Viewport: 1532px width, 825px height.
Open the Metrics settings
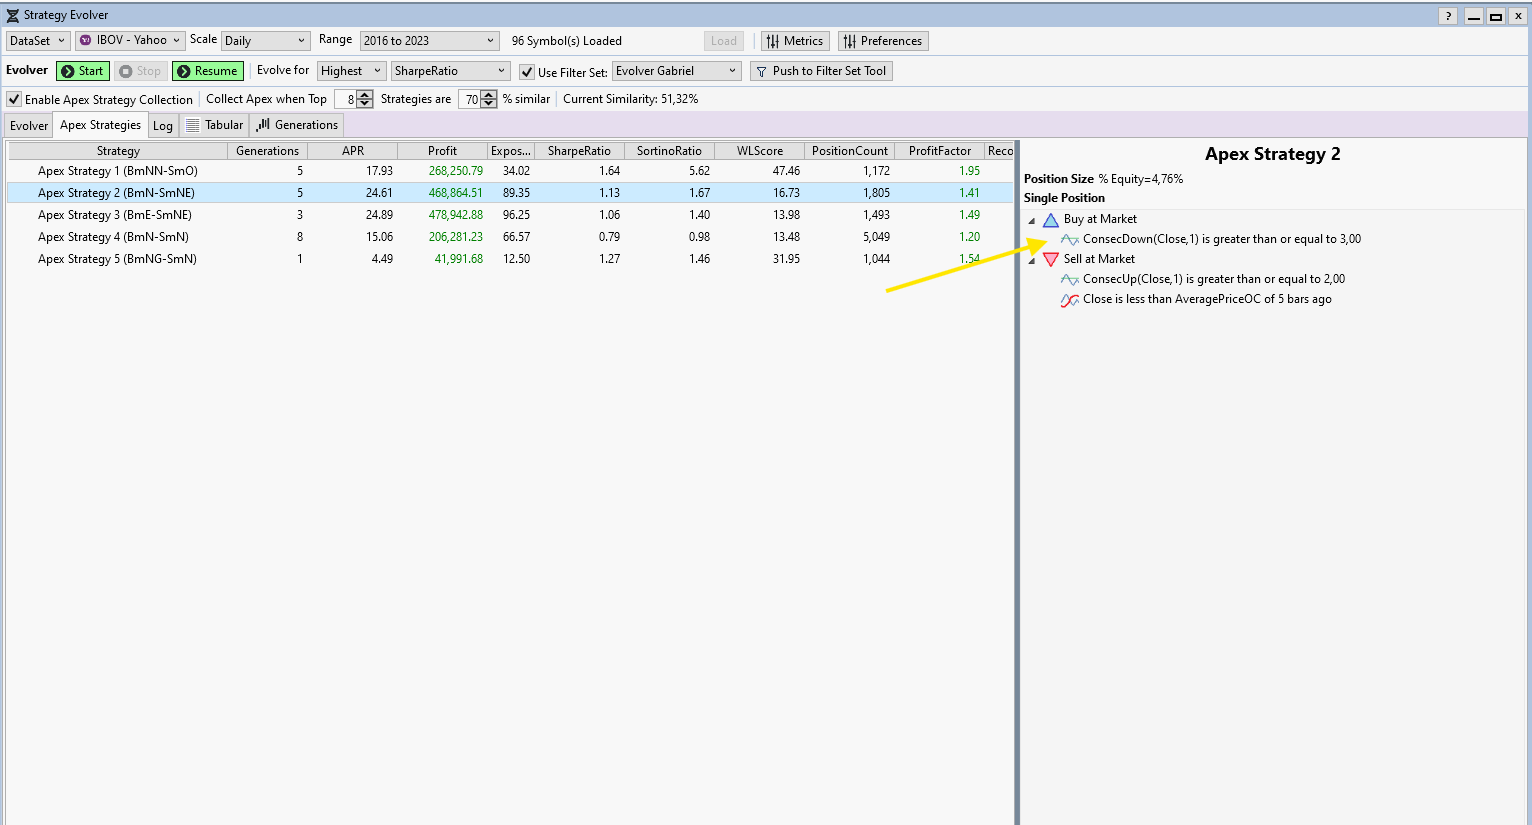(795, 41)
